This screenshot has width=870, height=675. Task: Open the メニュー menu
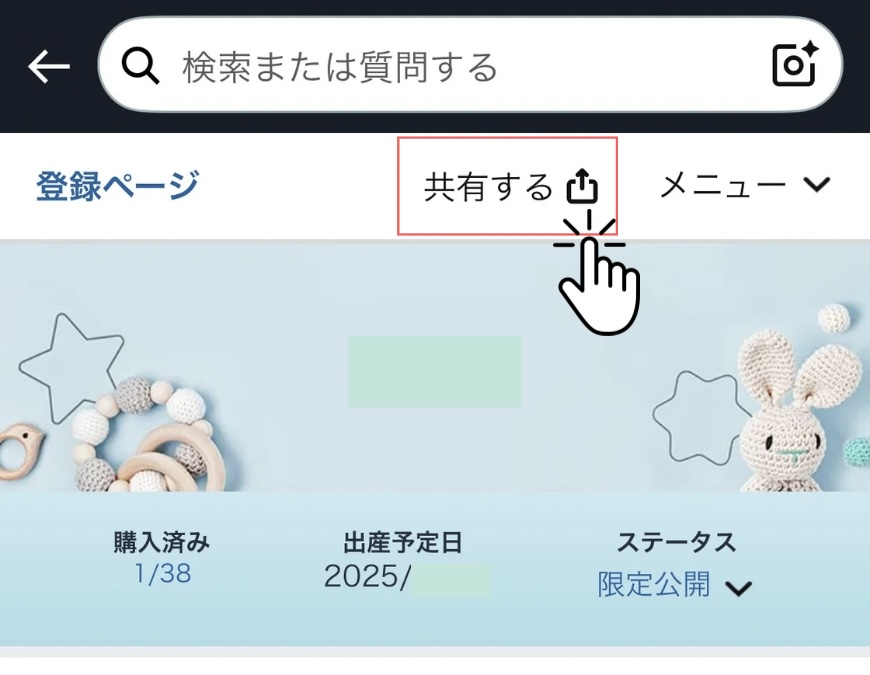[745, 185]
